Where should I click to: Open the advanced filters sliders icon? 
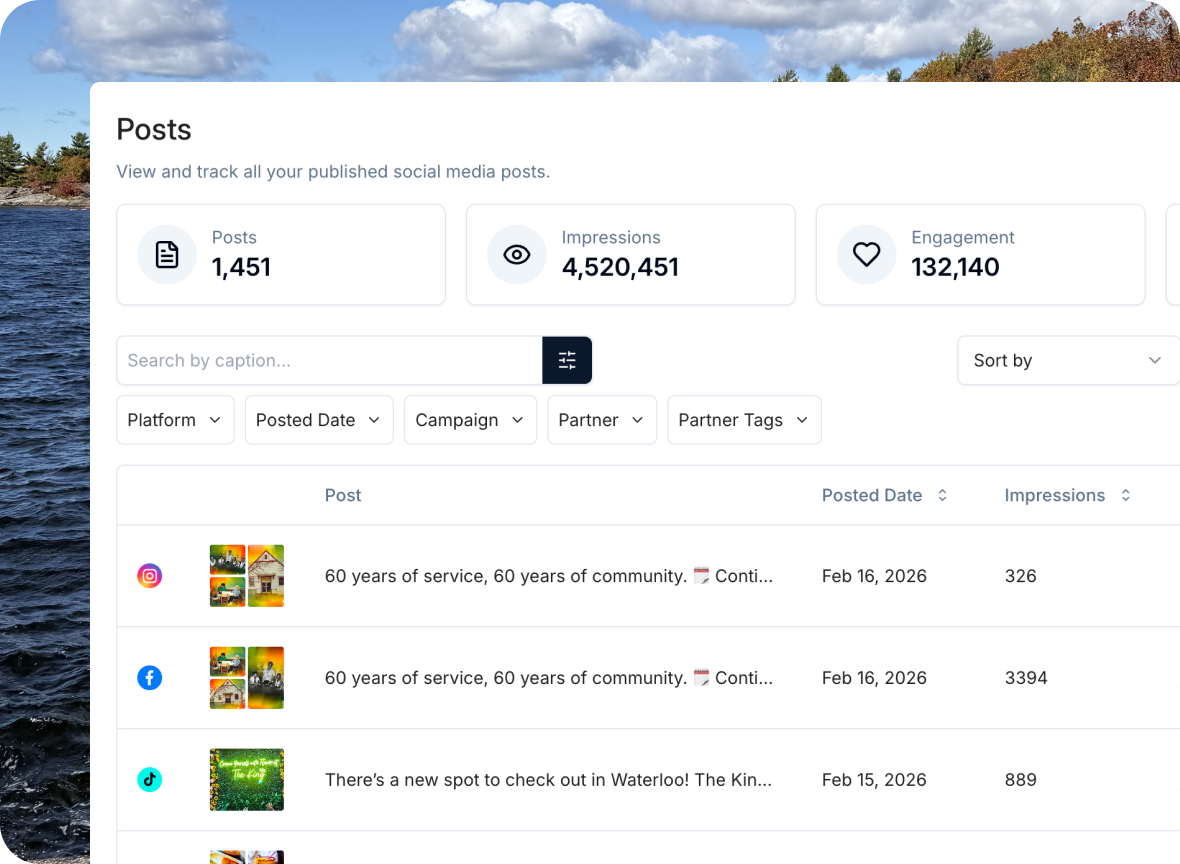567,360
